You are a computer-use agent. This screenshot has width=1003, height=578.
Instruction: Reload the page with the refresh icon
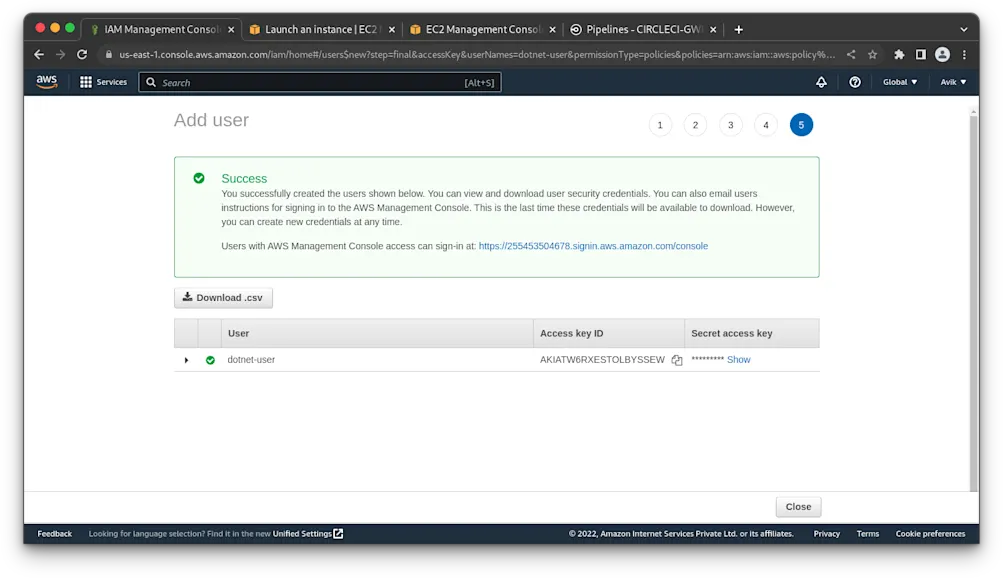(82, 54)
